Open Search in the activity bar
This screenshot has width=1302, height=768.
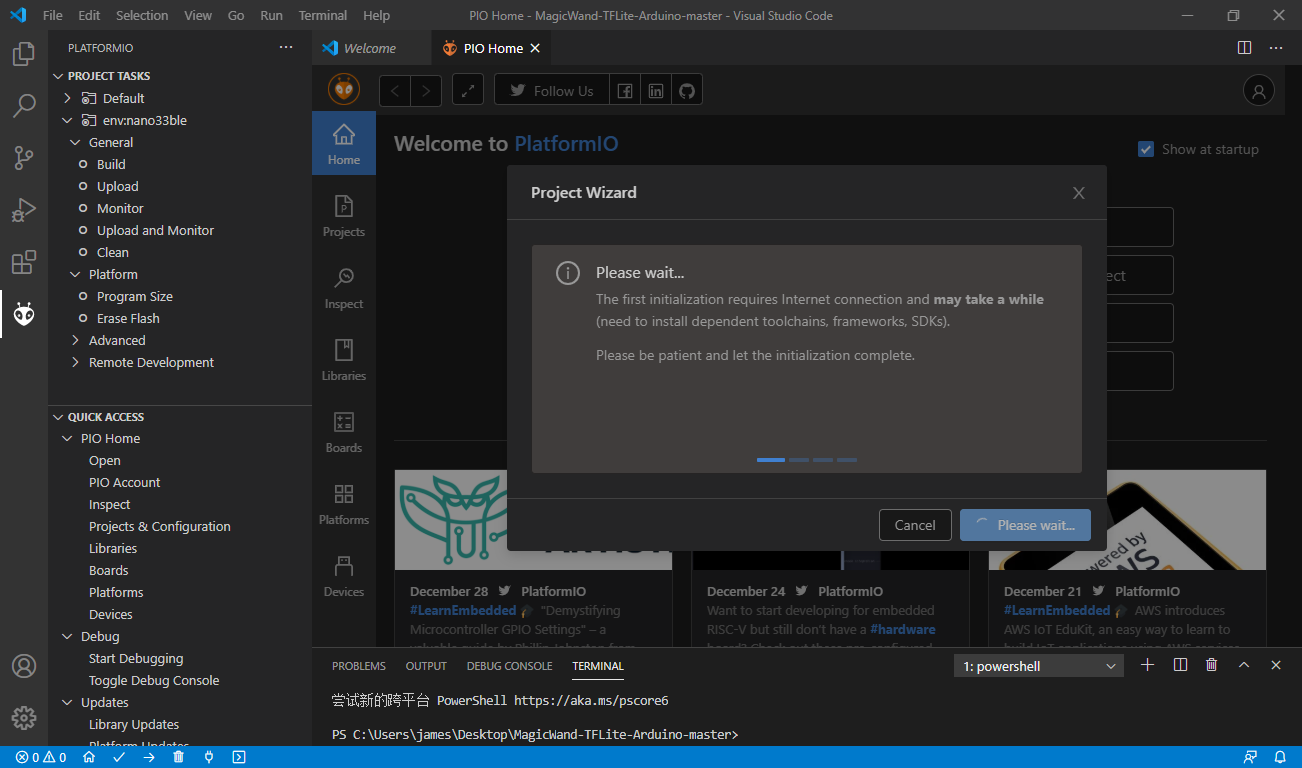[24, 105]
